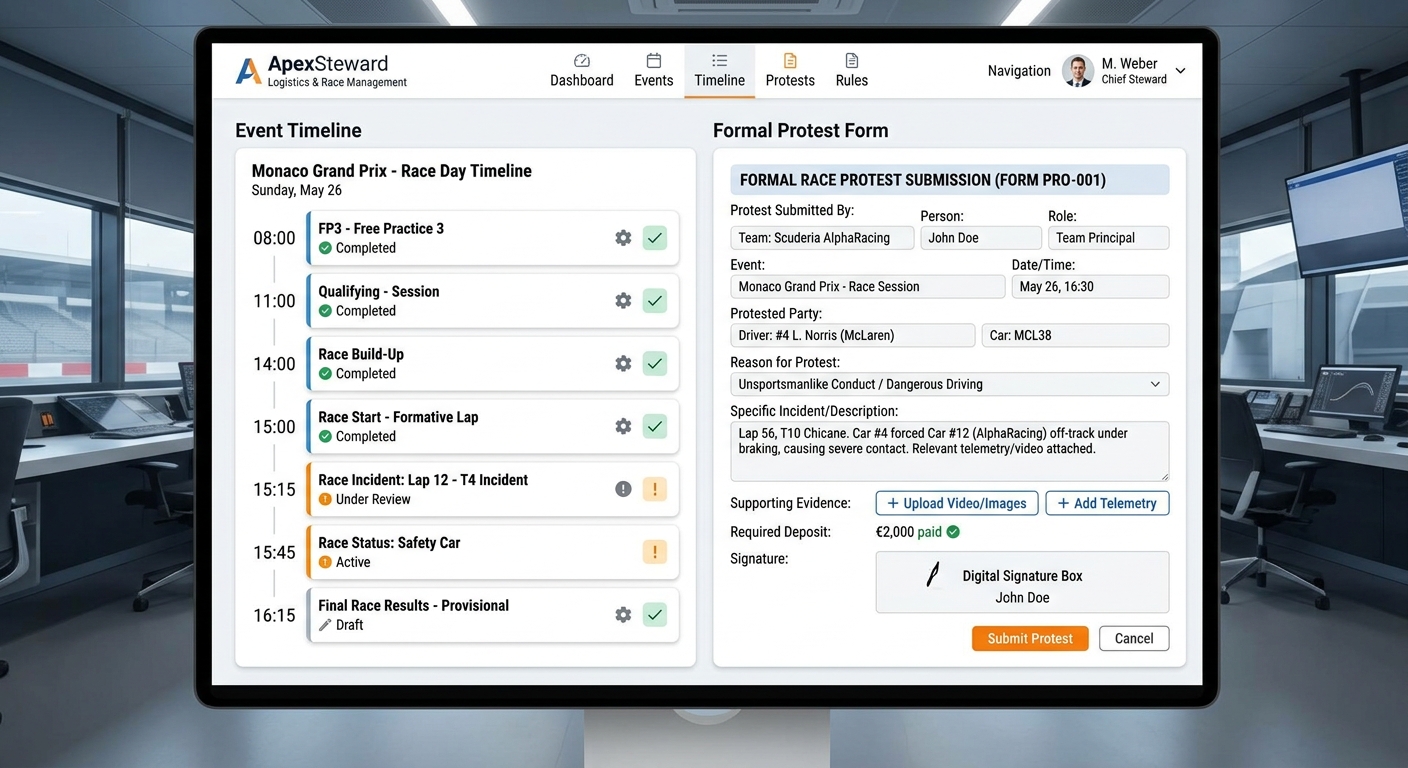Open Race Incident: Lap 12 - T4 Incident entry

[493, 489]
